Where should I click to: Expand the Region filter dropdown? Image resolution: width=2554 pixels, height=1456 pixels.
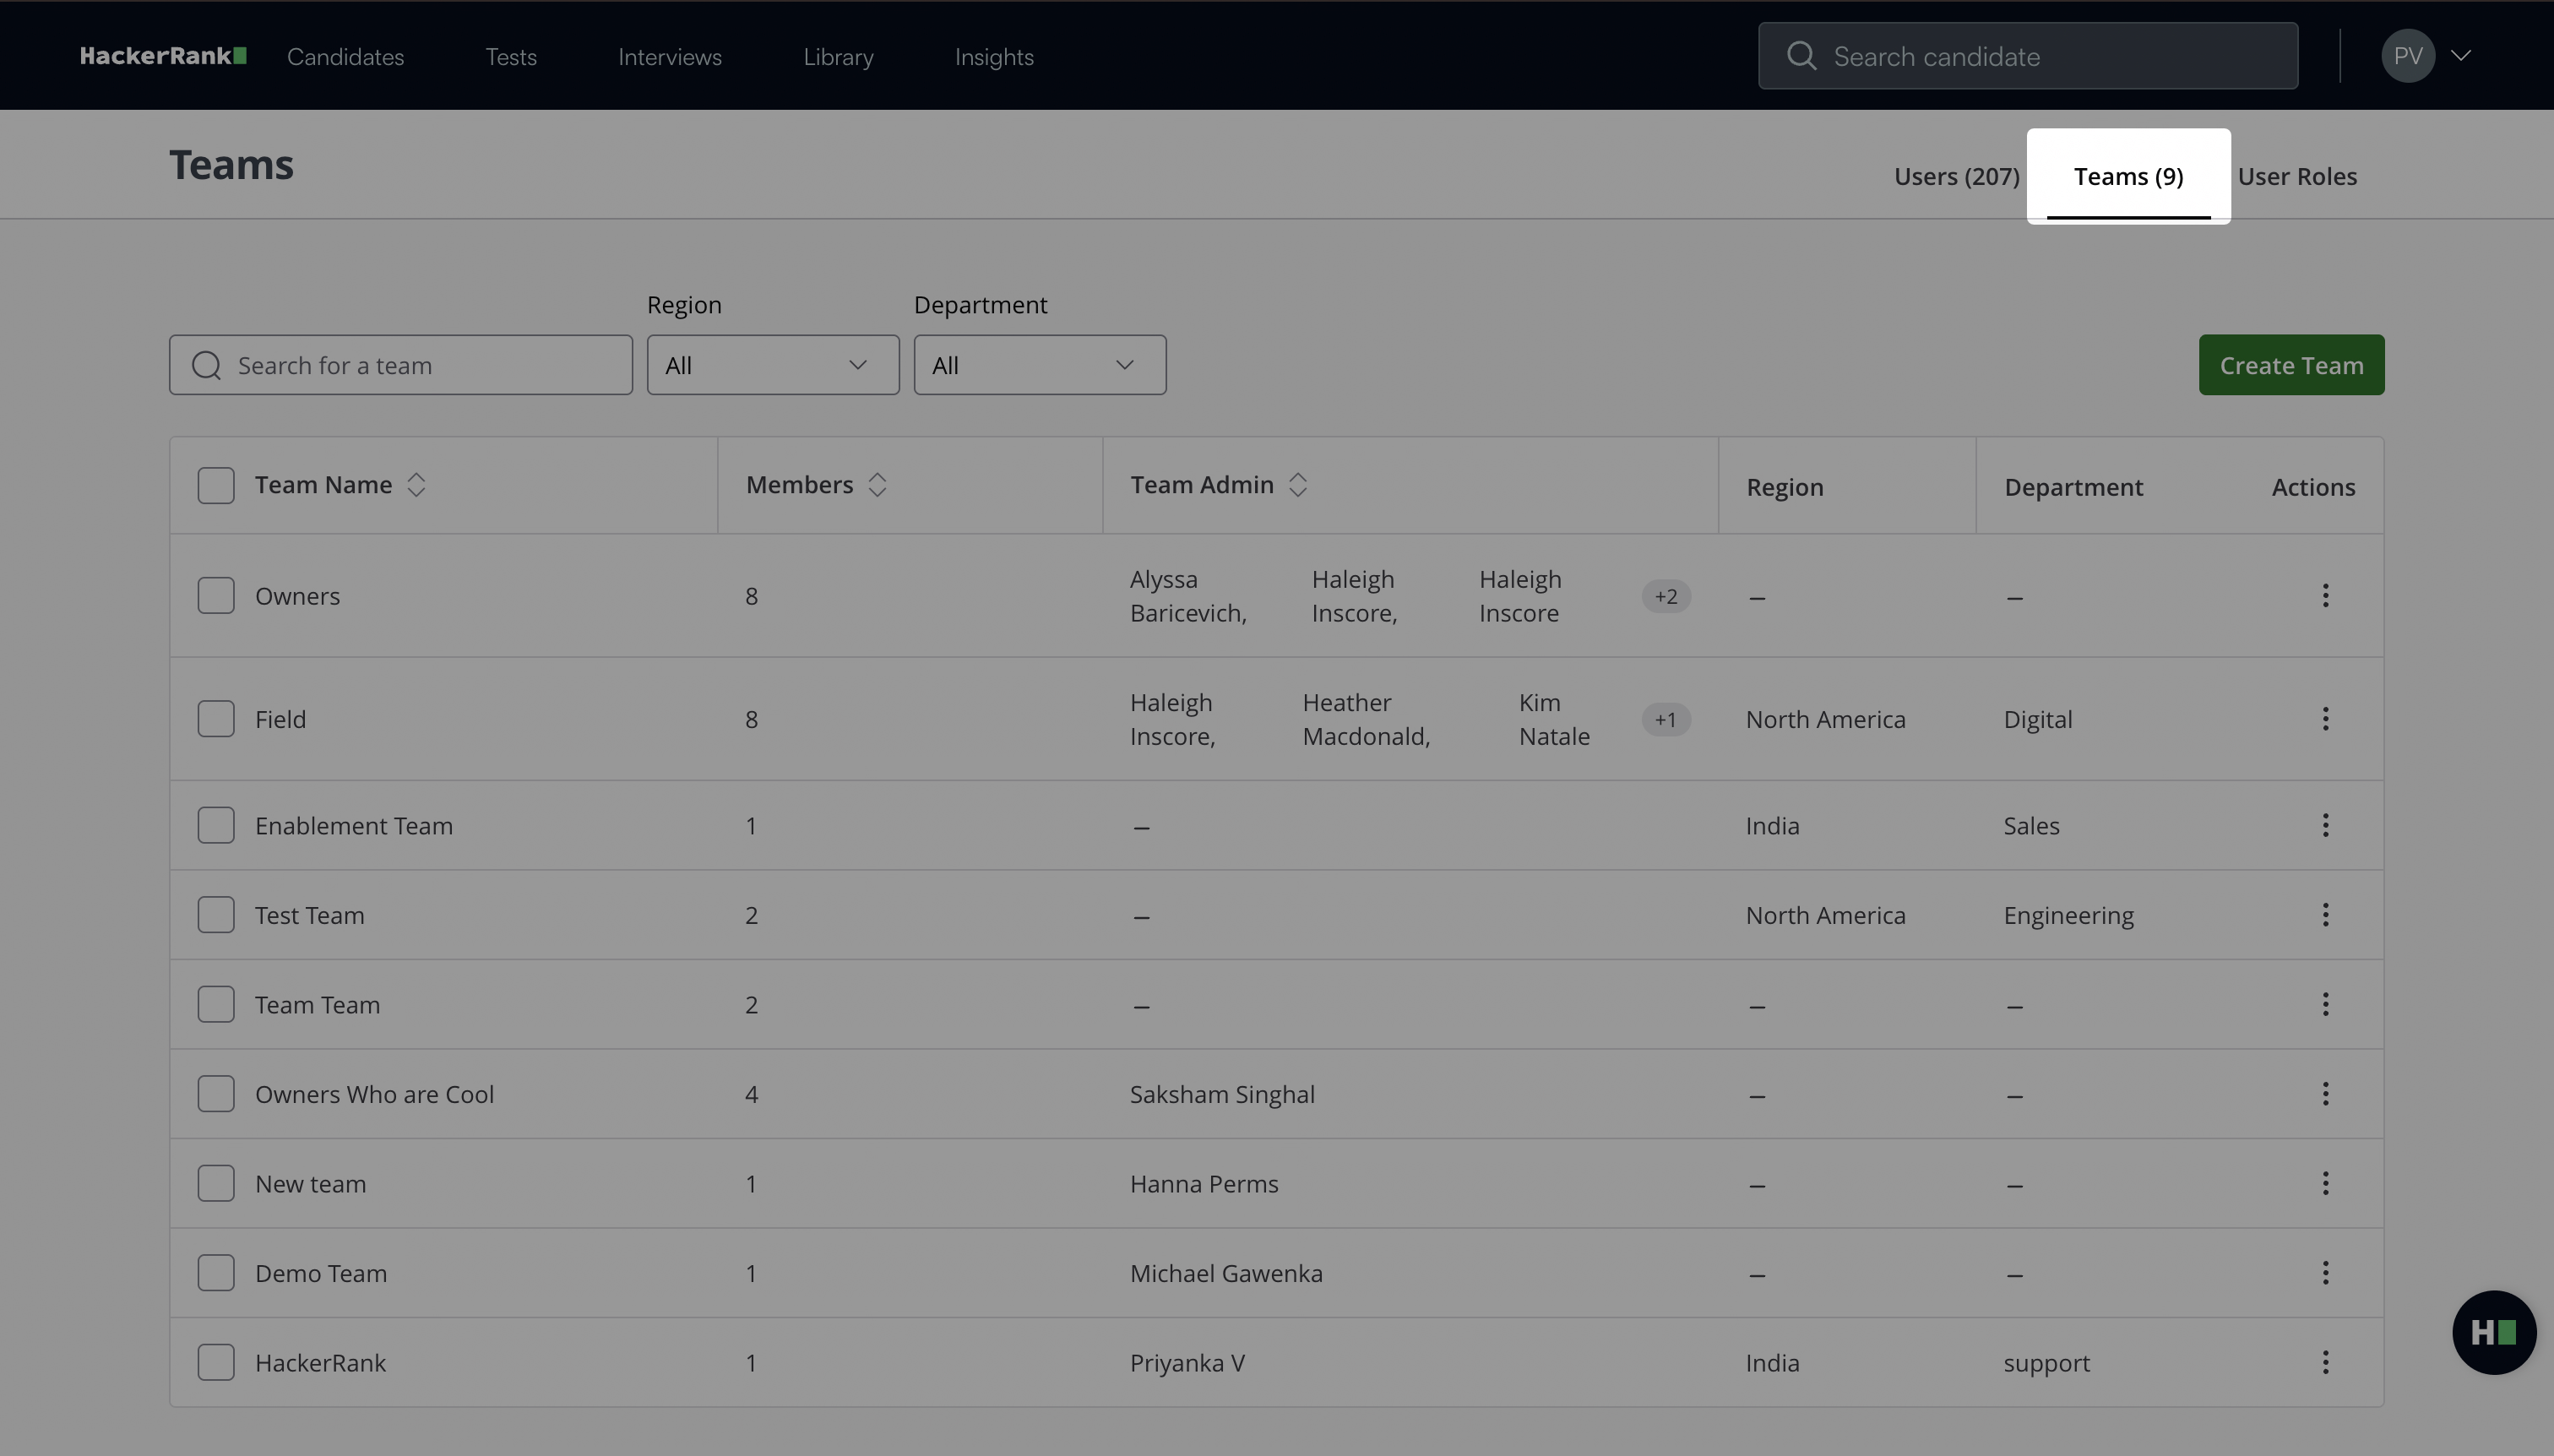click(x=772, y=365)
